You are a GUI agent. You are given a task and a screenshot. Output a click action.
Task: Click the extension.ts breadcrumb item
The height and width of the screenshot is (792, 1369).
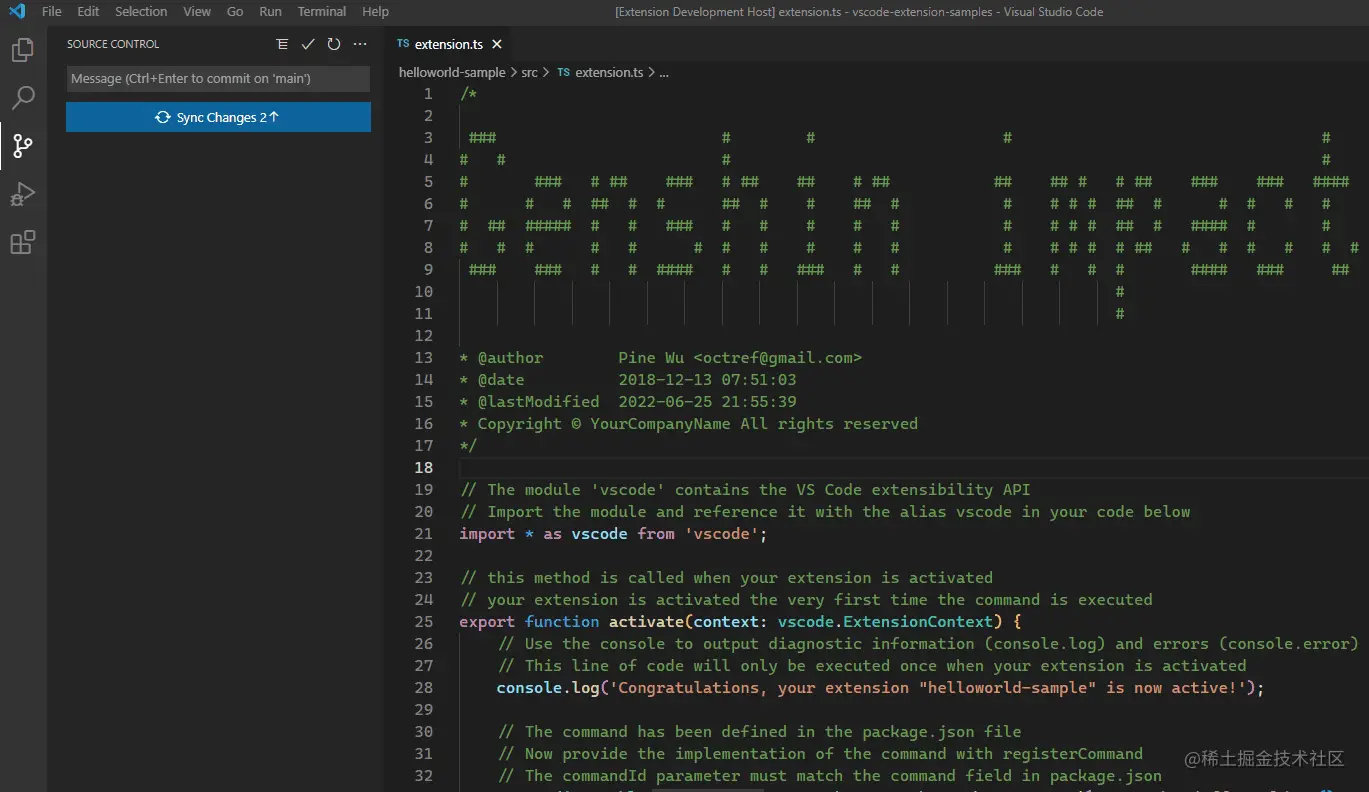click(608, 73)
